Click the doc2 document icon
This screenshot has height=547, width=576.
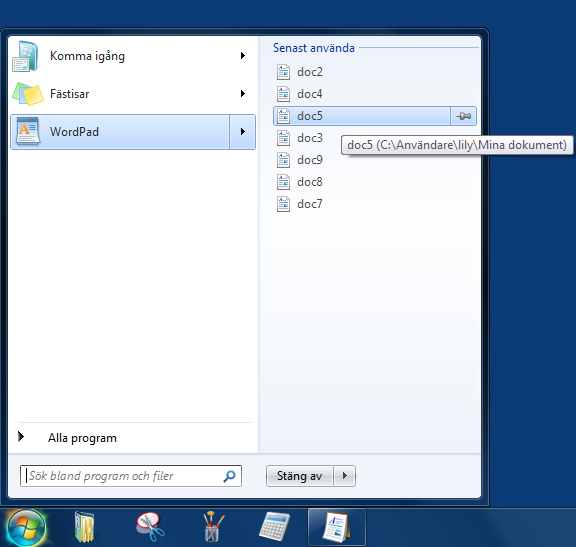click(283, 72)
